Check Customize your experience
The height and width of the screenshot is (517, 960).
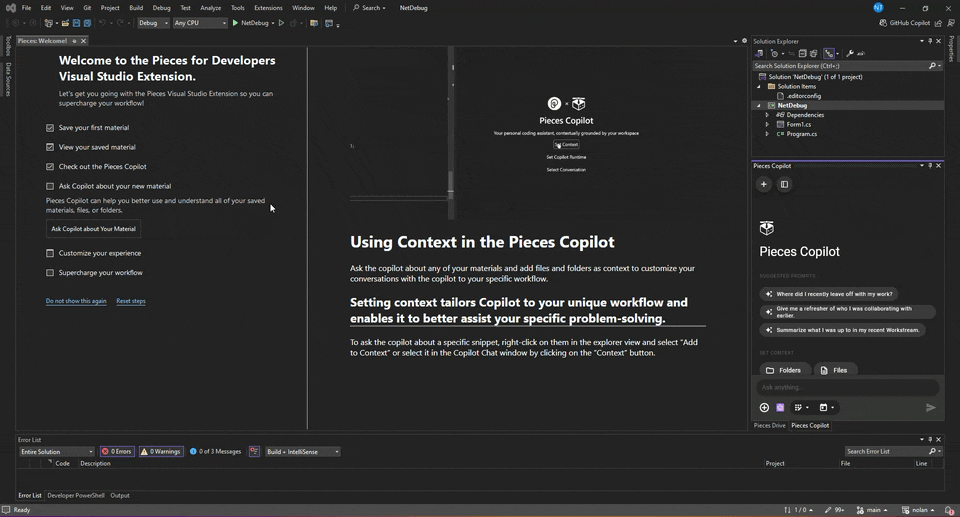coord(50,253)
